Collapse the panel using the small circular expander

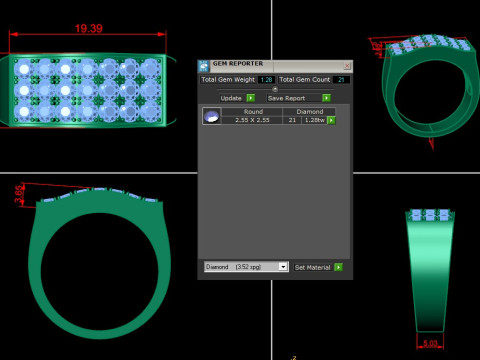pyautogui.click(x=275, y=89)
